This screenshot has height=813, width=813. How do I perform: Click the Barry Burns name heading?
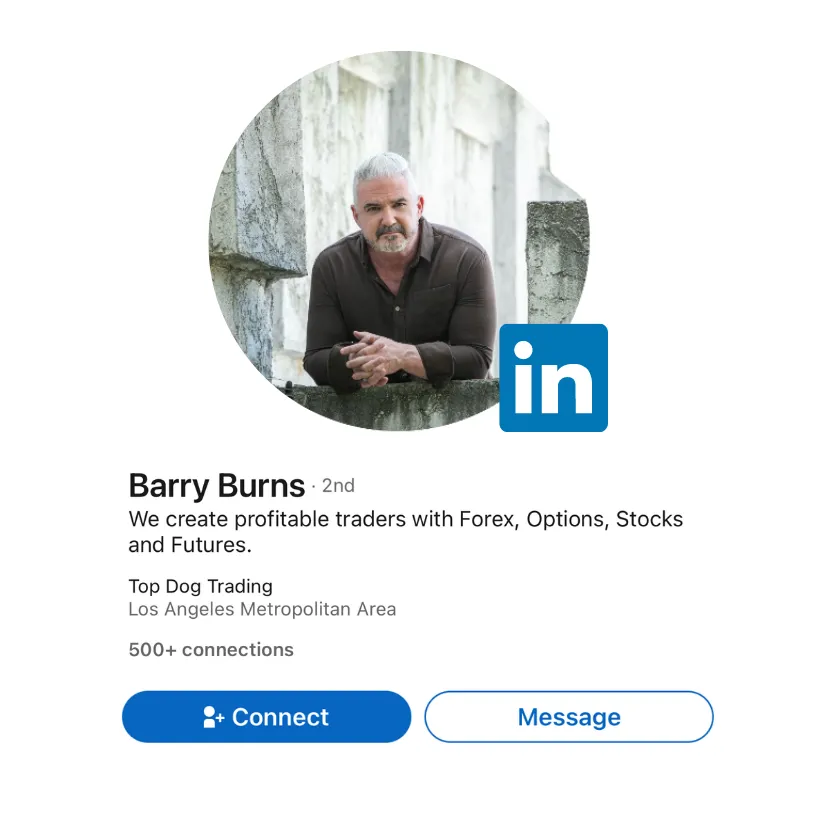click(217, 486)
